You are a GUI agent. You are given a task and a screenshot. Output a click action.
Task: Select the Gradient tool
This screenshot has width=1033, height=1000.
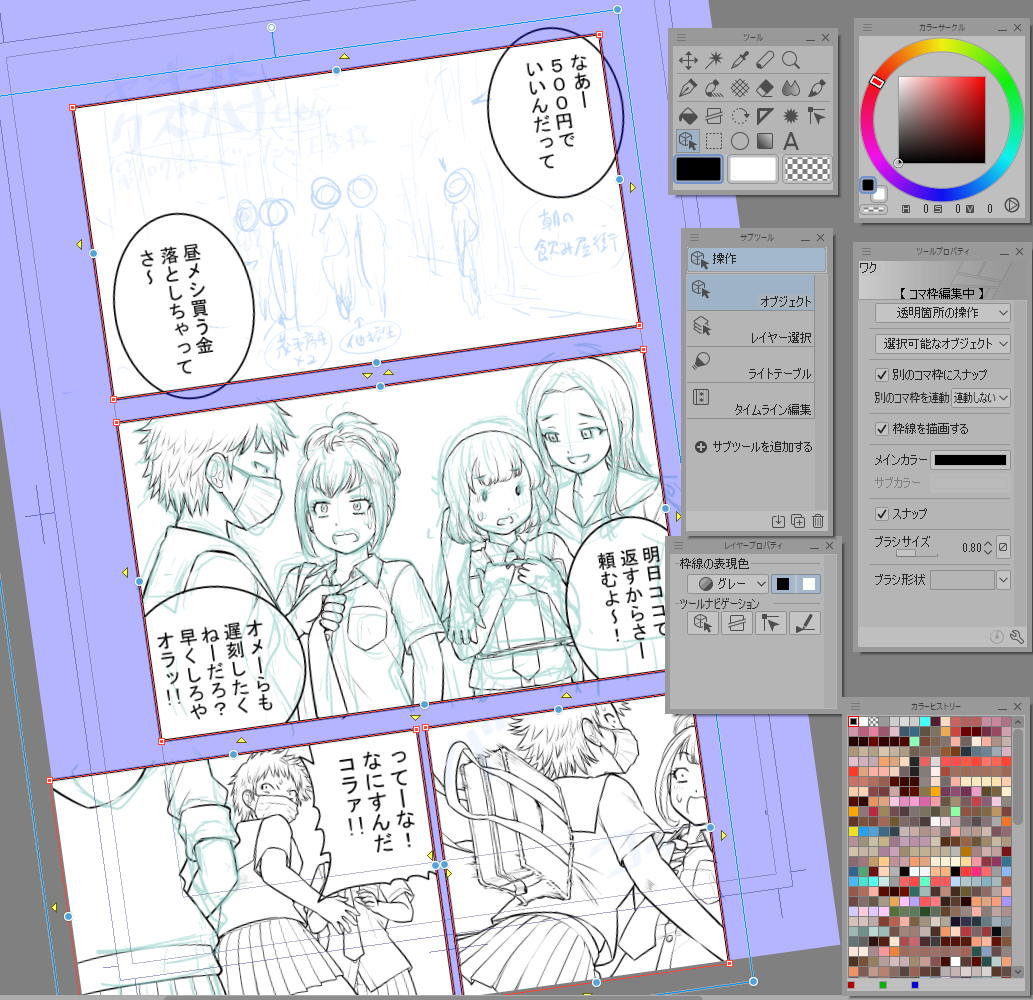pyautogui.click(x=765, y=141)
